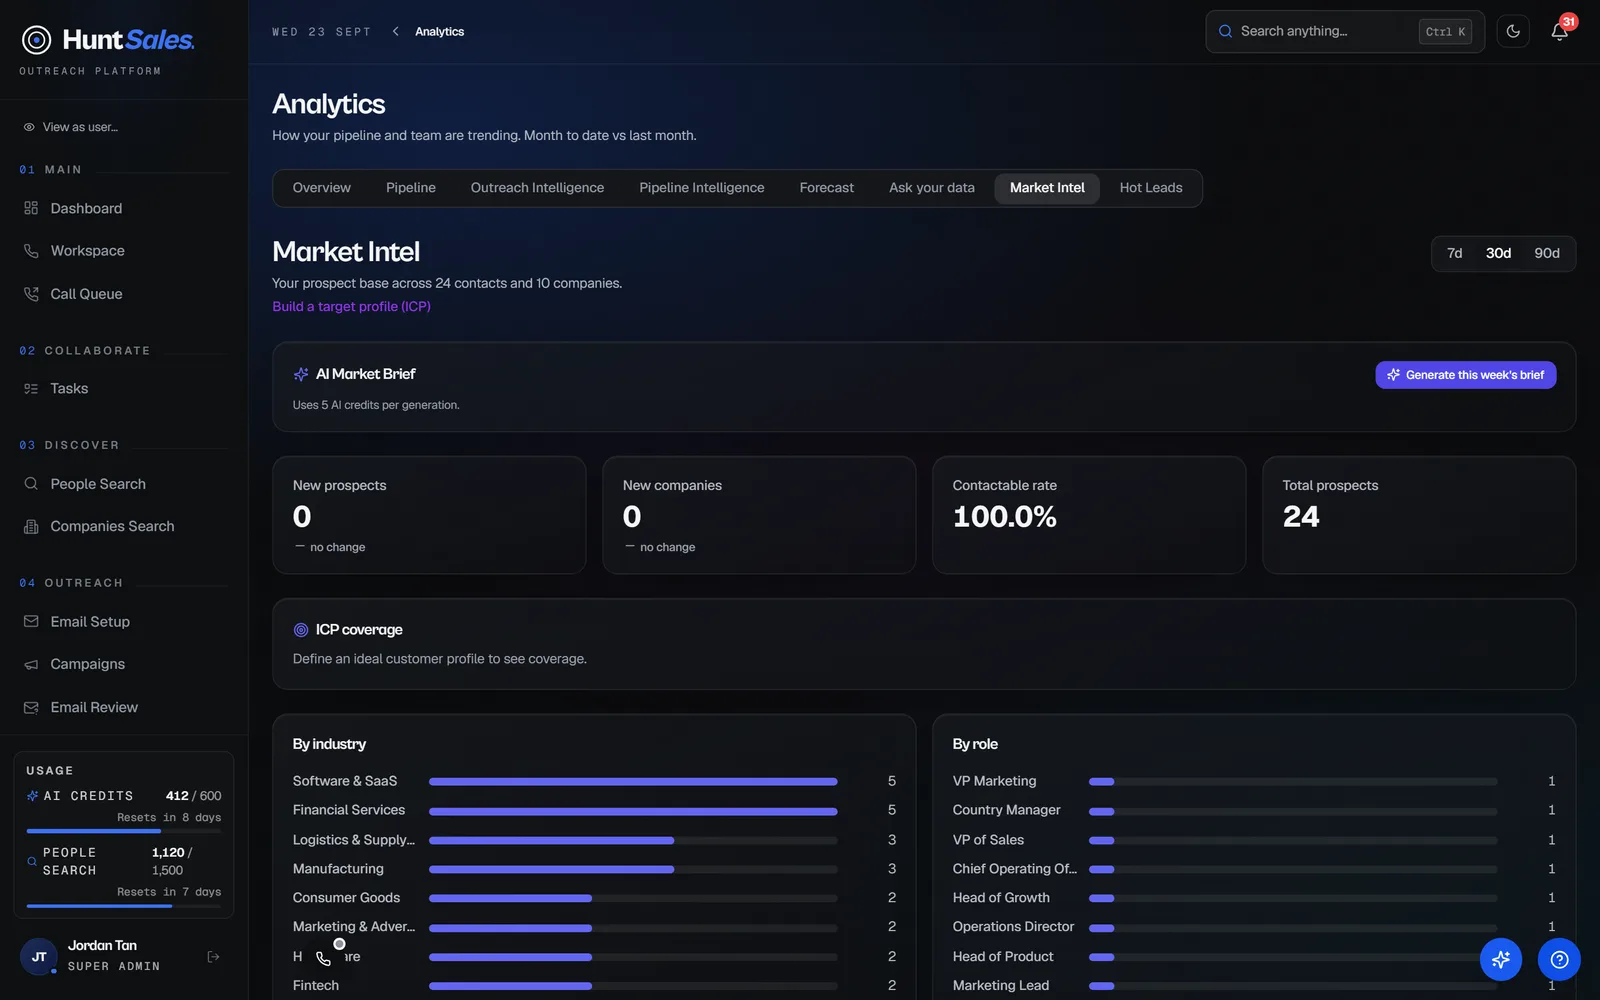The image size is (1600, 1000).
Task: Click the Total prospects card
Action: click(1419, 515)
